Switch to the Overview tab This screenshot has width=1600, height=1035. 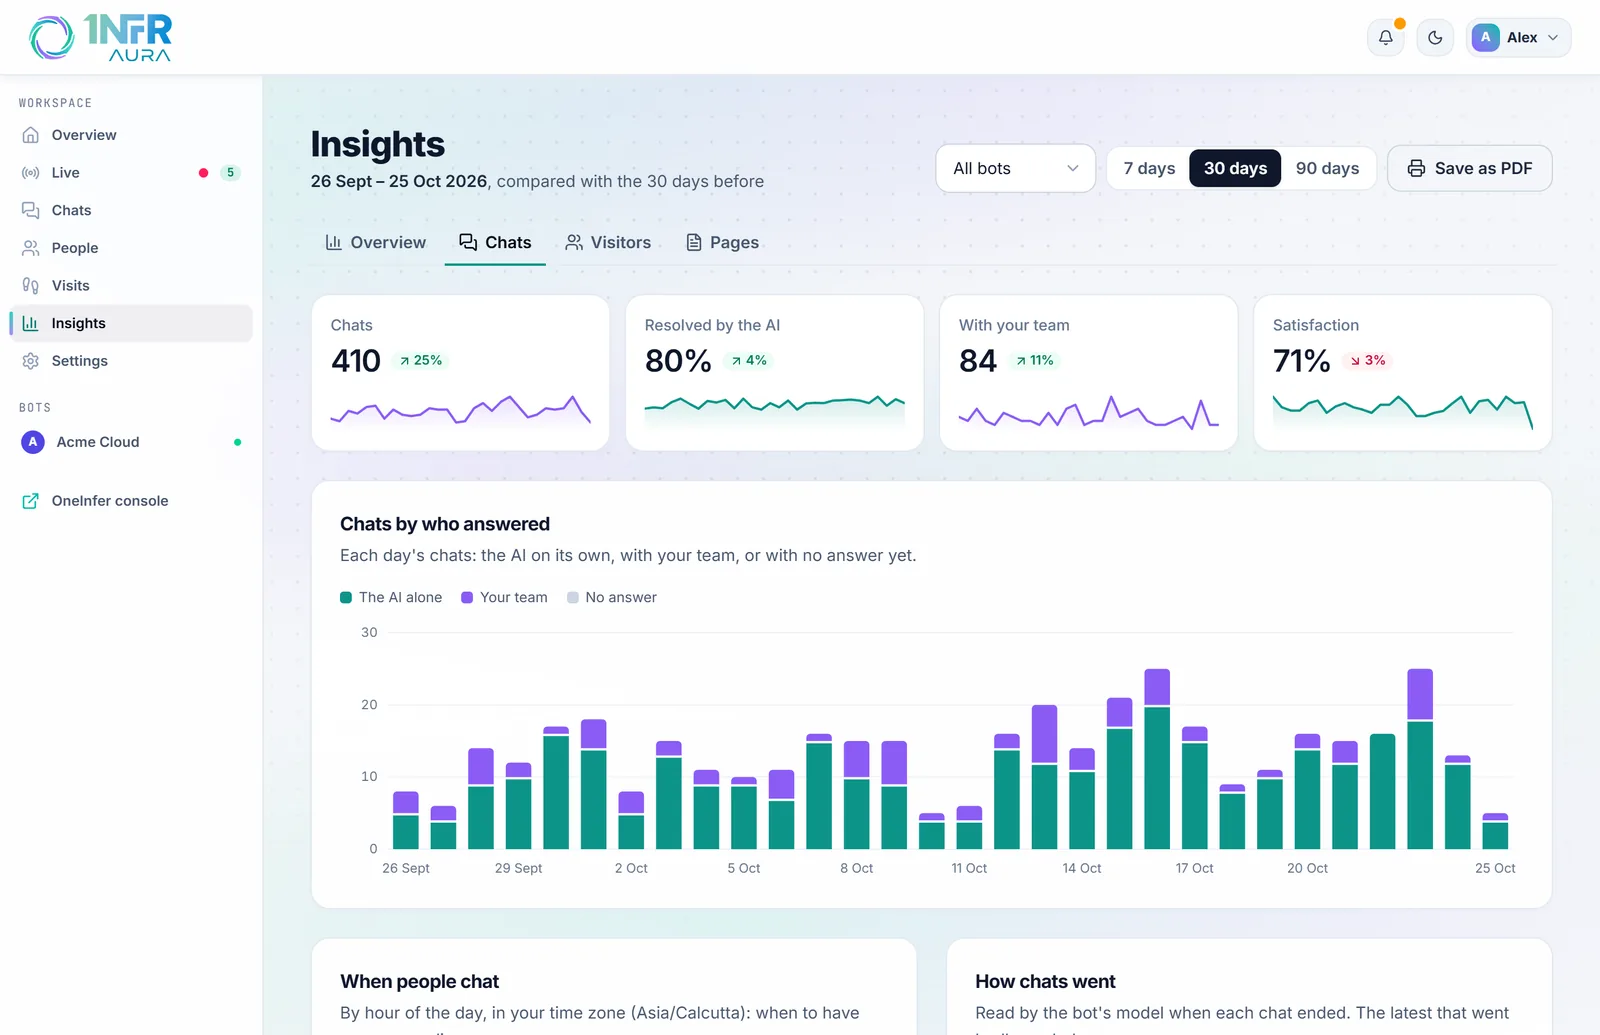pyautogui.click(x=376, y=242)
